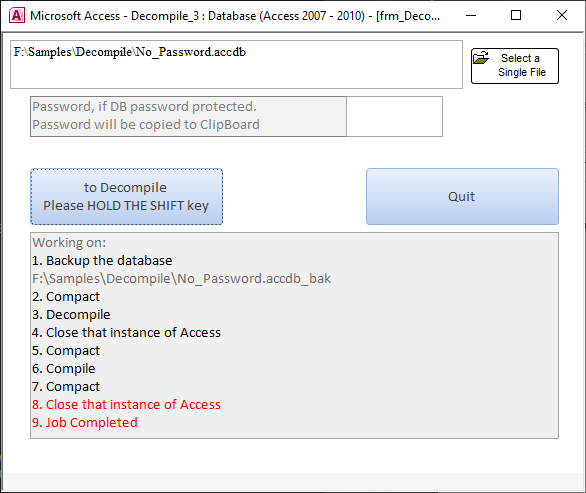Minimize the Access window

pos(471,16)
